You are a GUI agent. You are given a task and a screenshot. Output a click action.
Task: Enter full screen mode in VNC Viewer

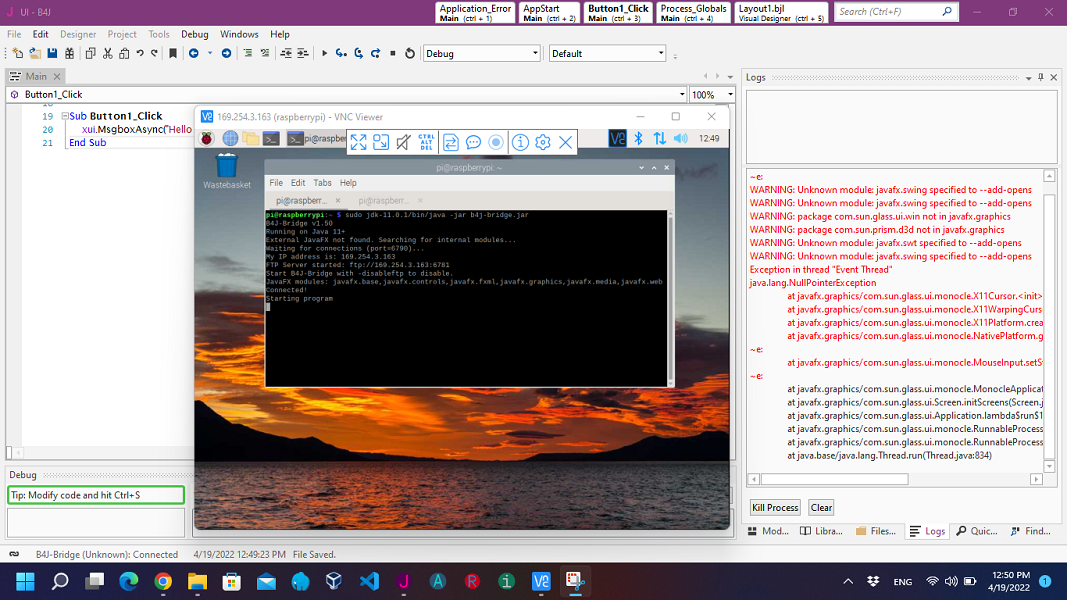[358, 142]
